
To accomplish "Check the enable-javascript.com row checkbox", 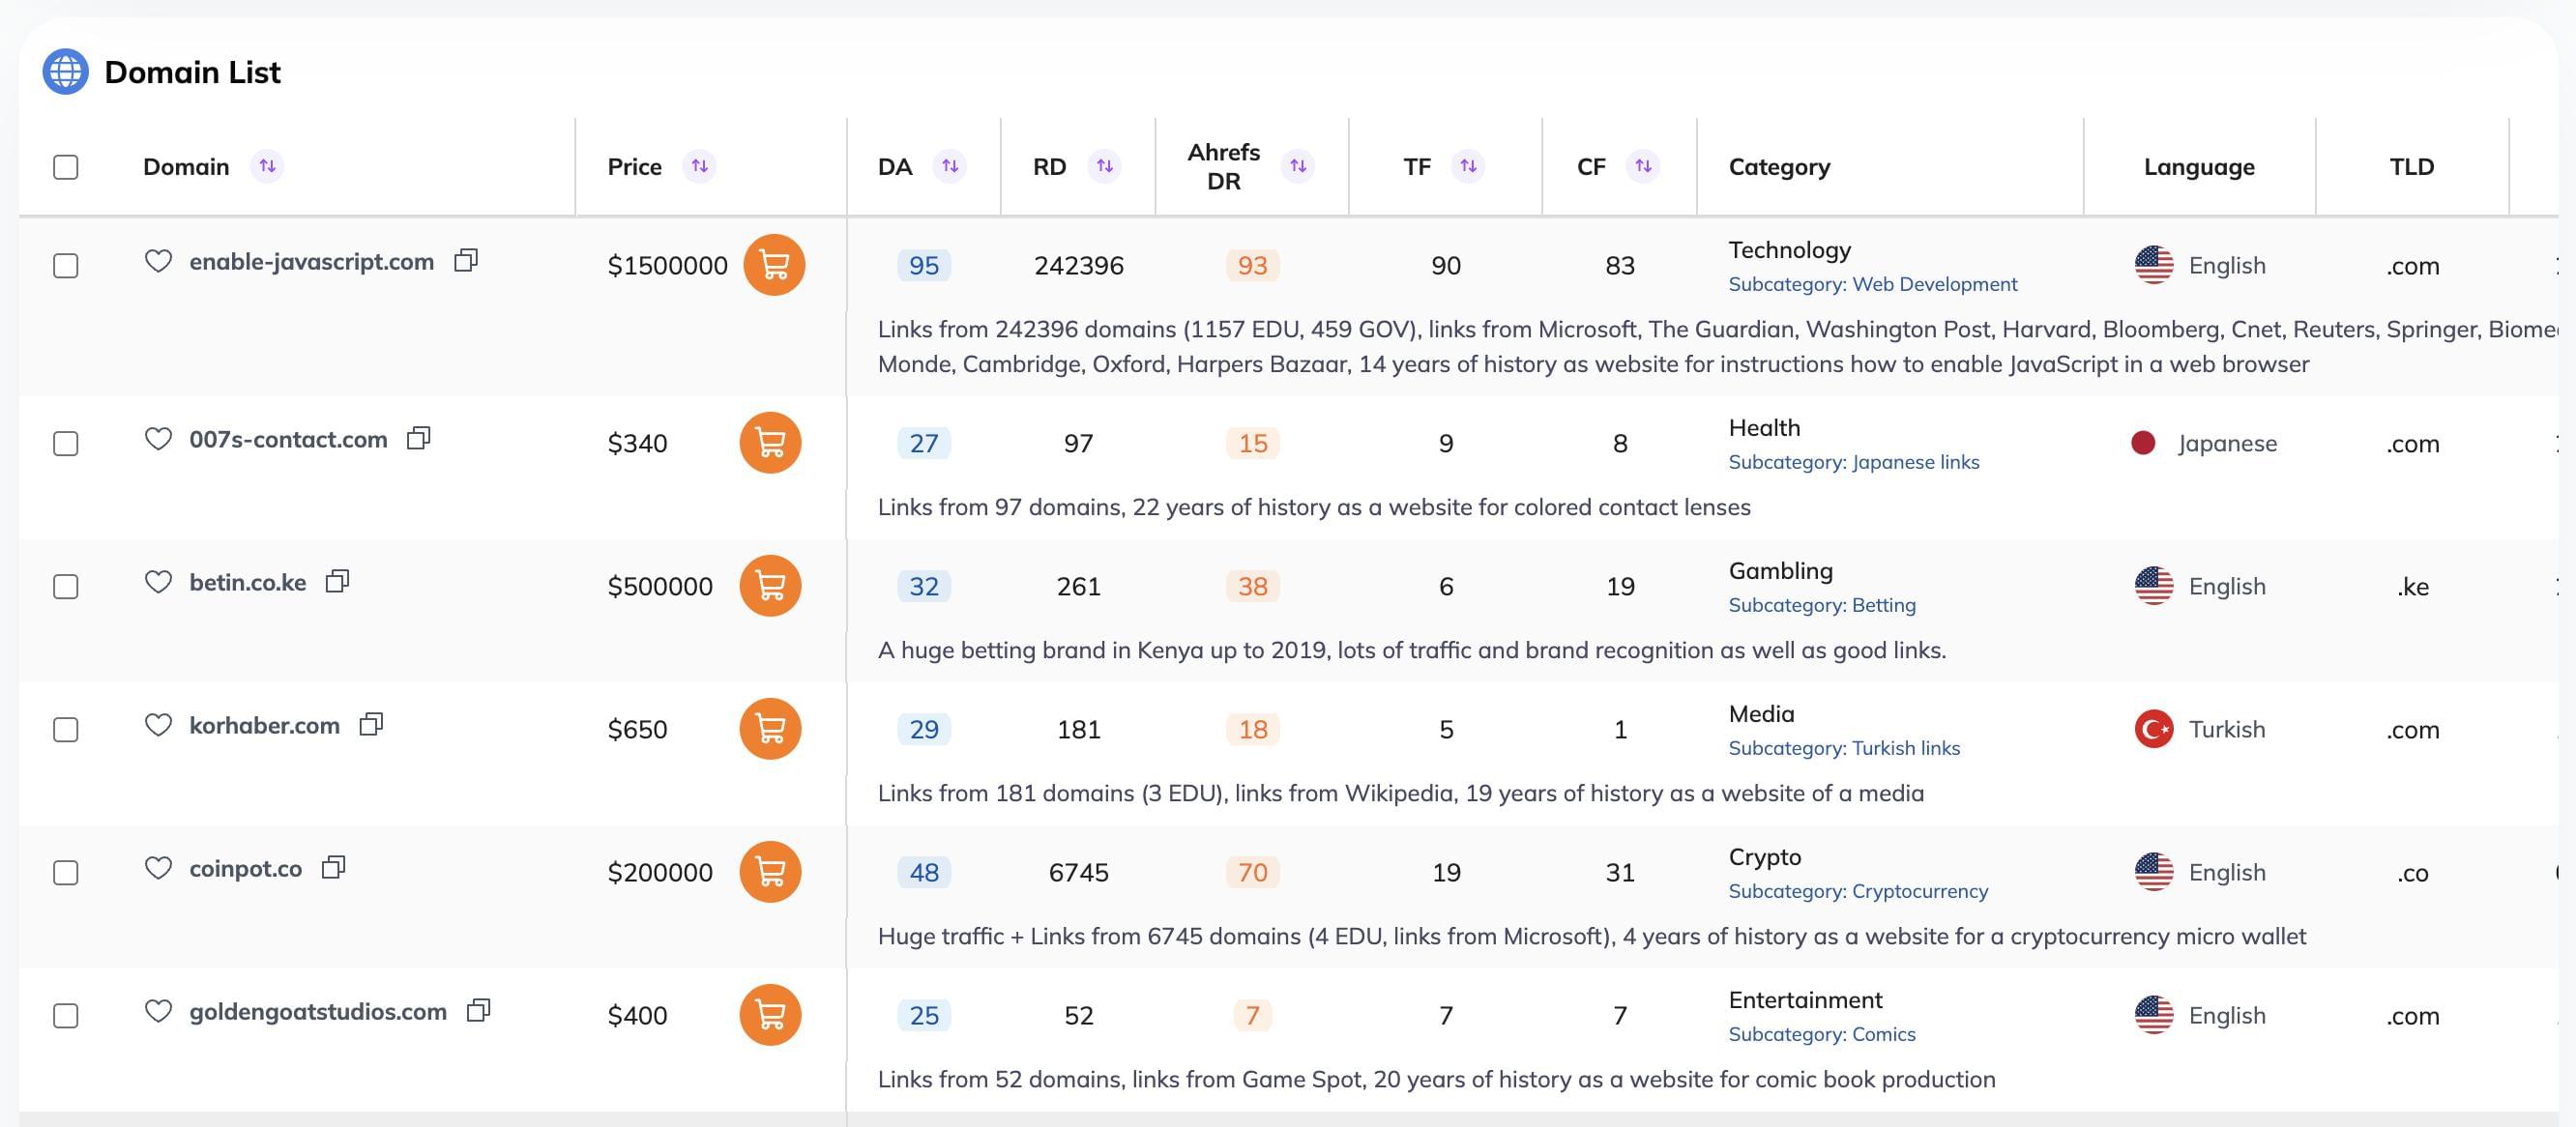I will coord(66,266).
